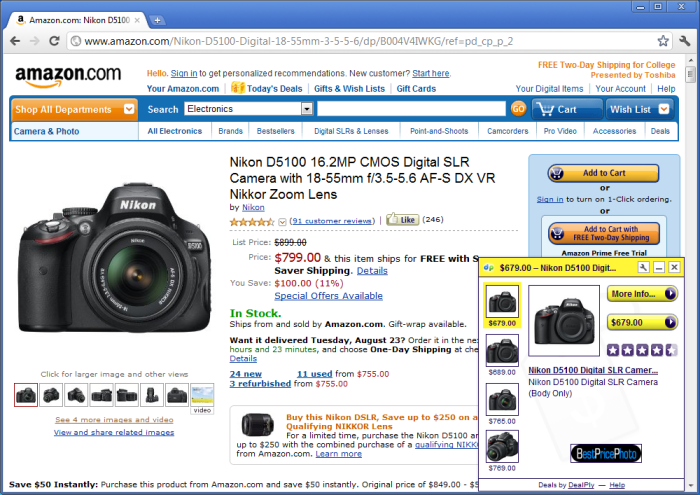The width and height of the screenshot is (700, 495).
Task: Open Special Offers Available link
Action: point(328,295)
